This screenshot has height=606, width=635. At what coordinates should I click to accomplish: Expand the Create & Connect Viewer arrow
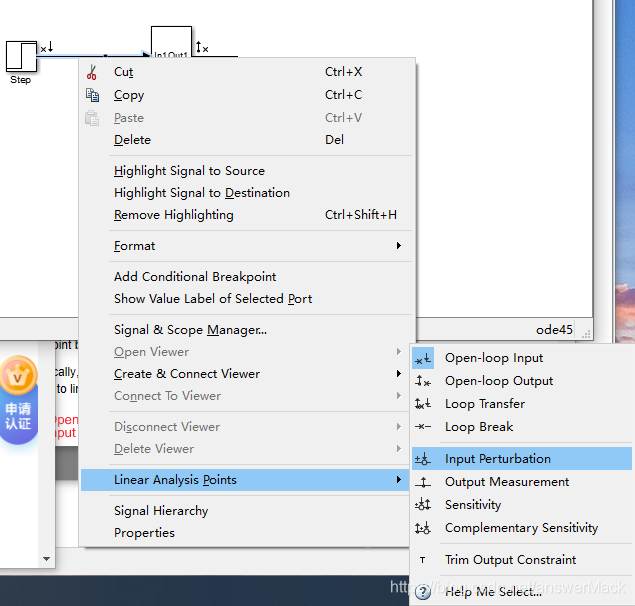399,374
